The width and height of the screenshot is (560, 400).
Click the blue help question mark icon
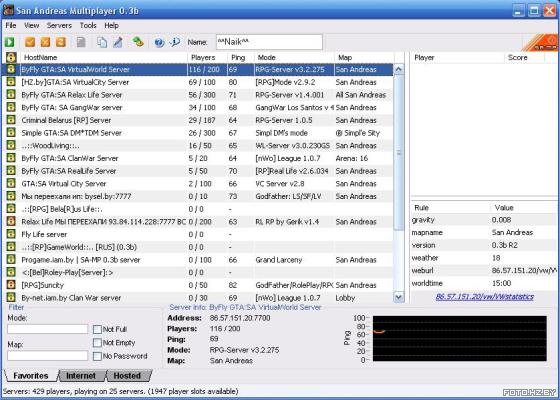(x=159, y=42)
